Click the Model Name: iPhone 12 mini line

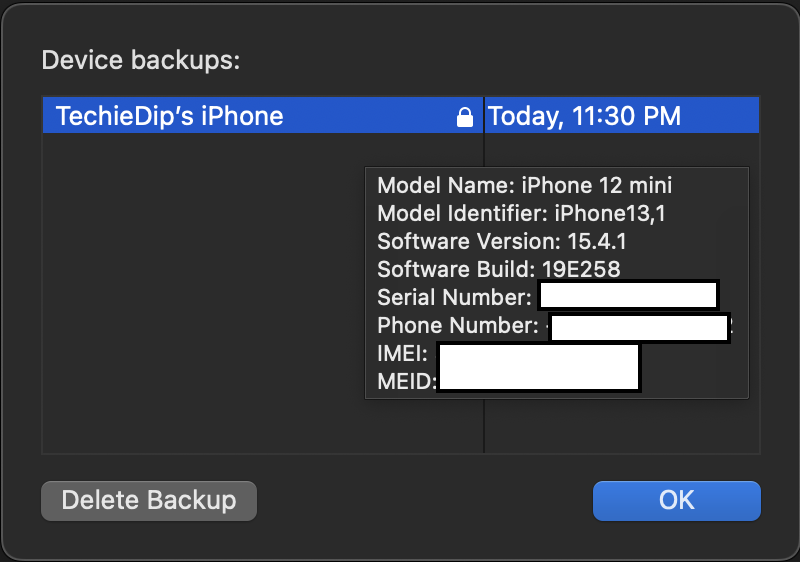[524, 185]
